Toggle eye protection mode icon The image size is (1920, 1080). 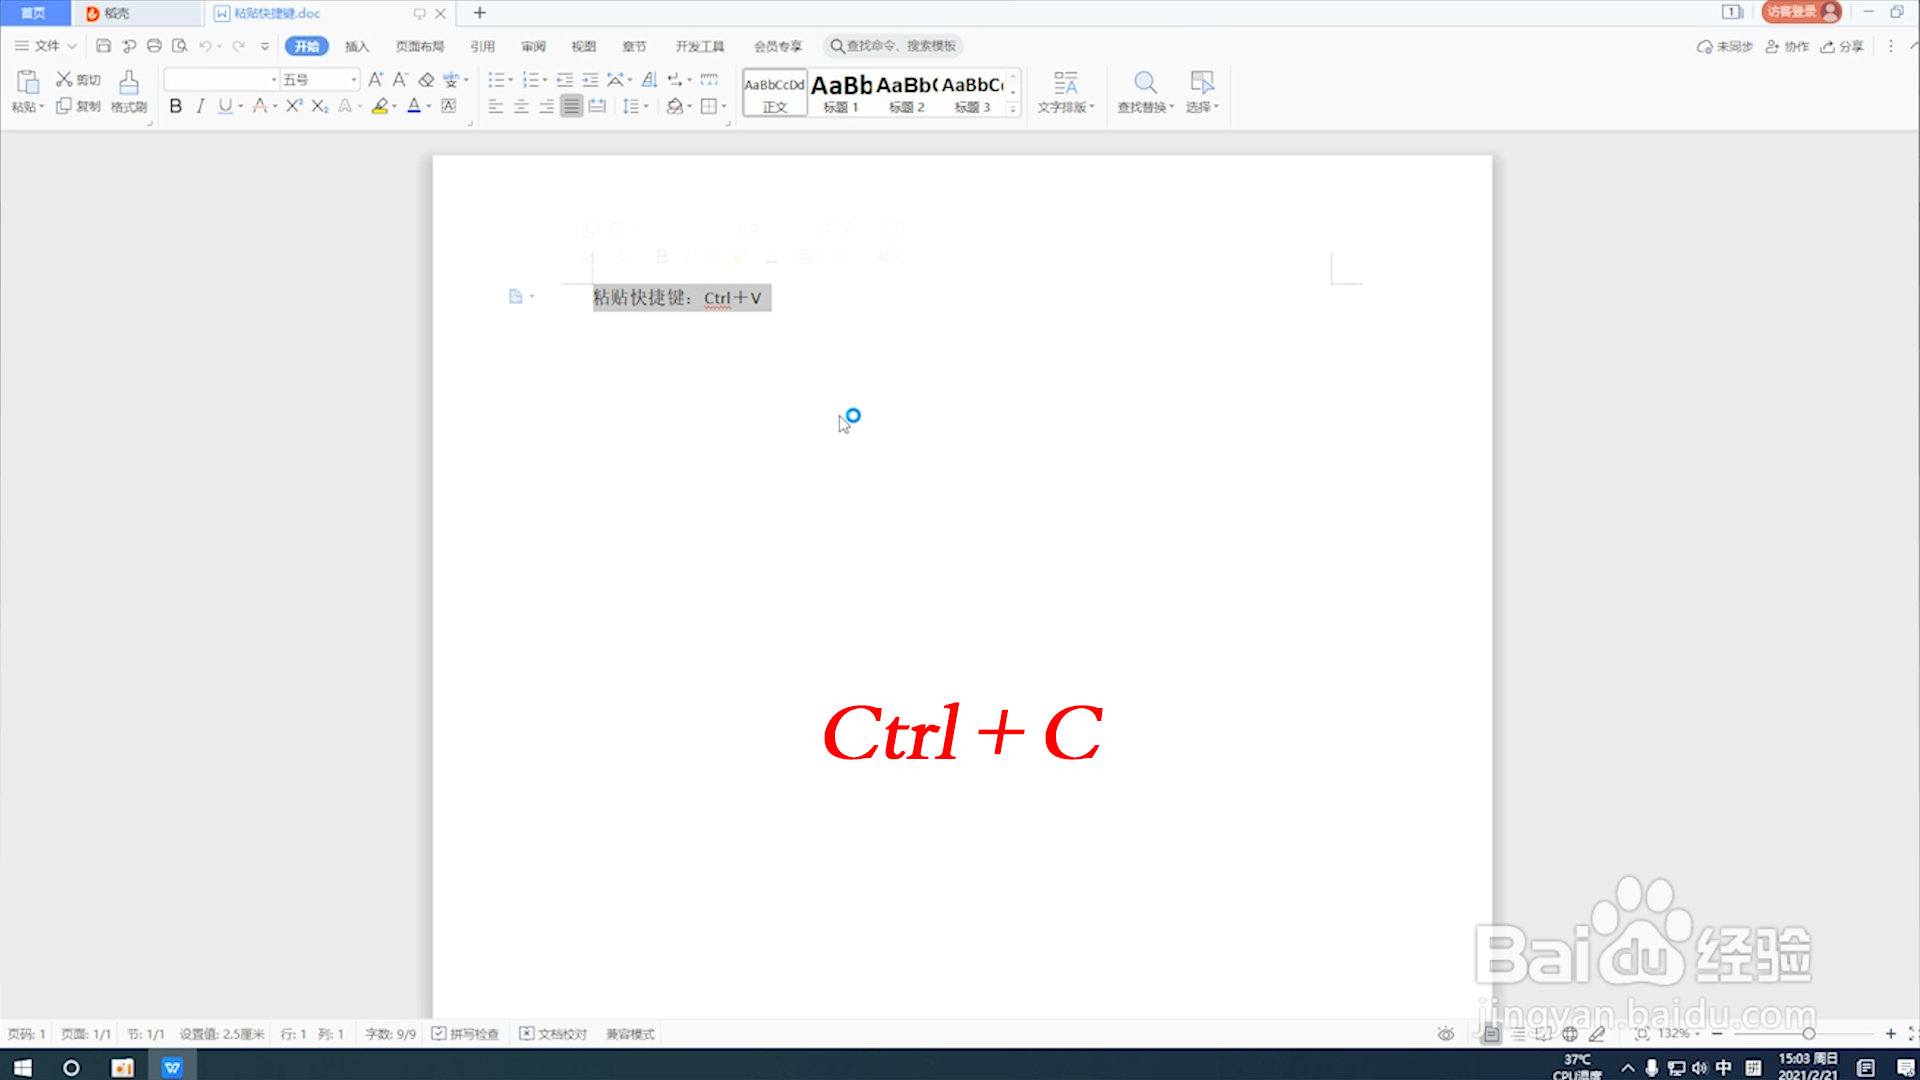(1446, 1034)
